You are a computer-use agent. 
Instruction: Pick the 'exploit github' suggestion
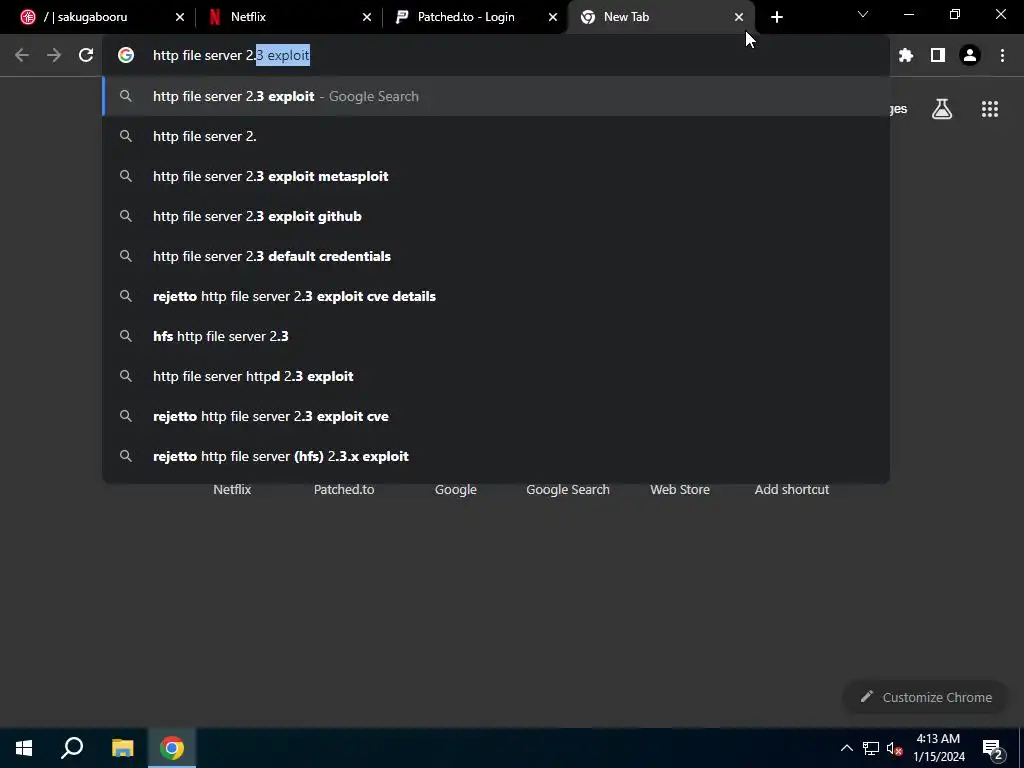point(496,216)
